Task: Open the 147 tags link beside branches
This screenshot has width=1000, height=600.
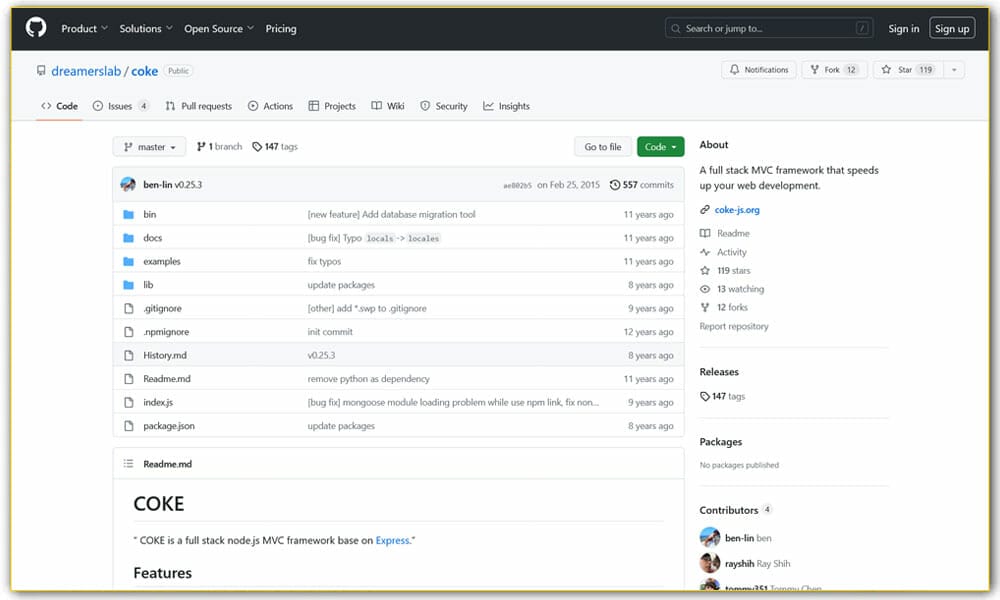Action: (275, 147)
